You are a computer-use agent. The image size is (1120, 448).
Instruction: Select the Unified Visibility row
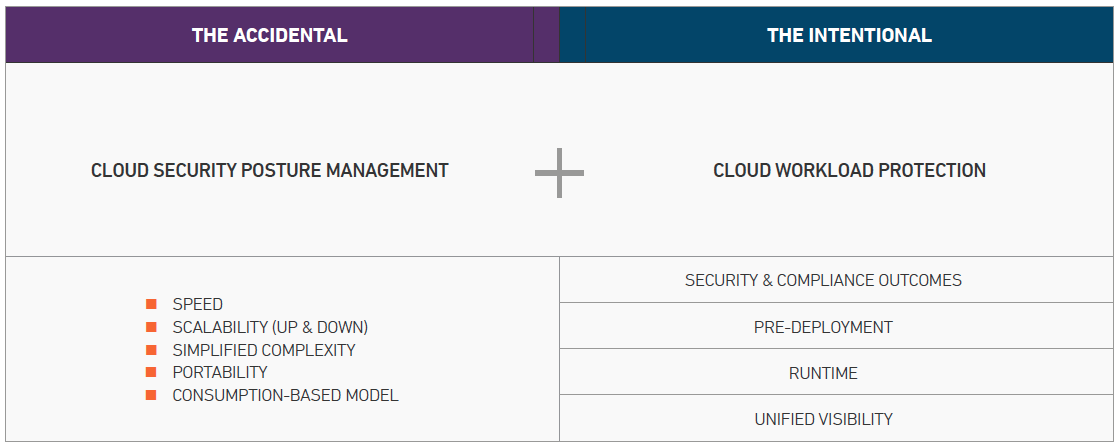[x=836, y=418]
